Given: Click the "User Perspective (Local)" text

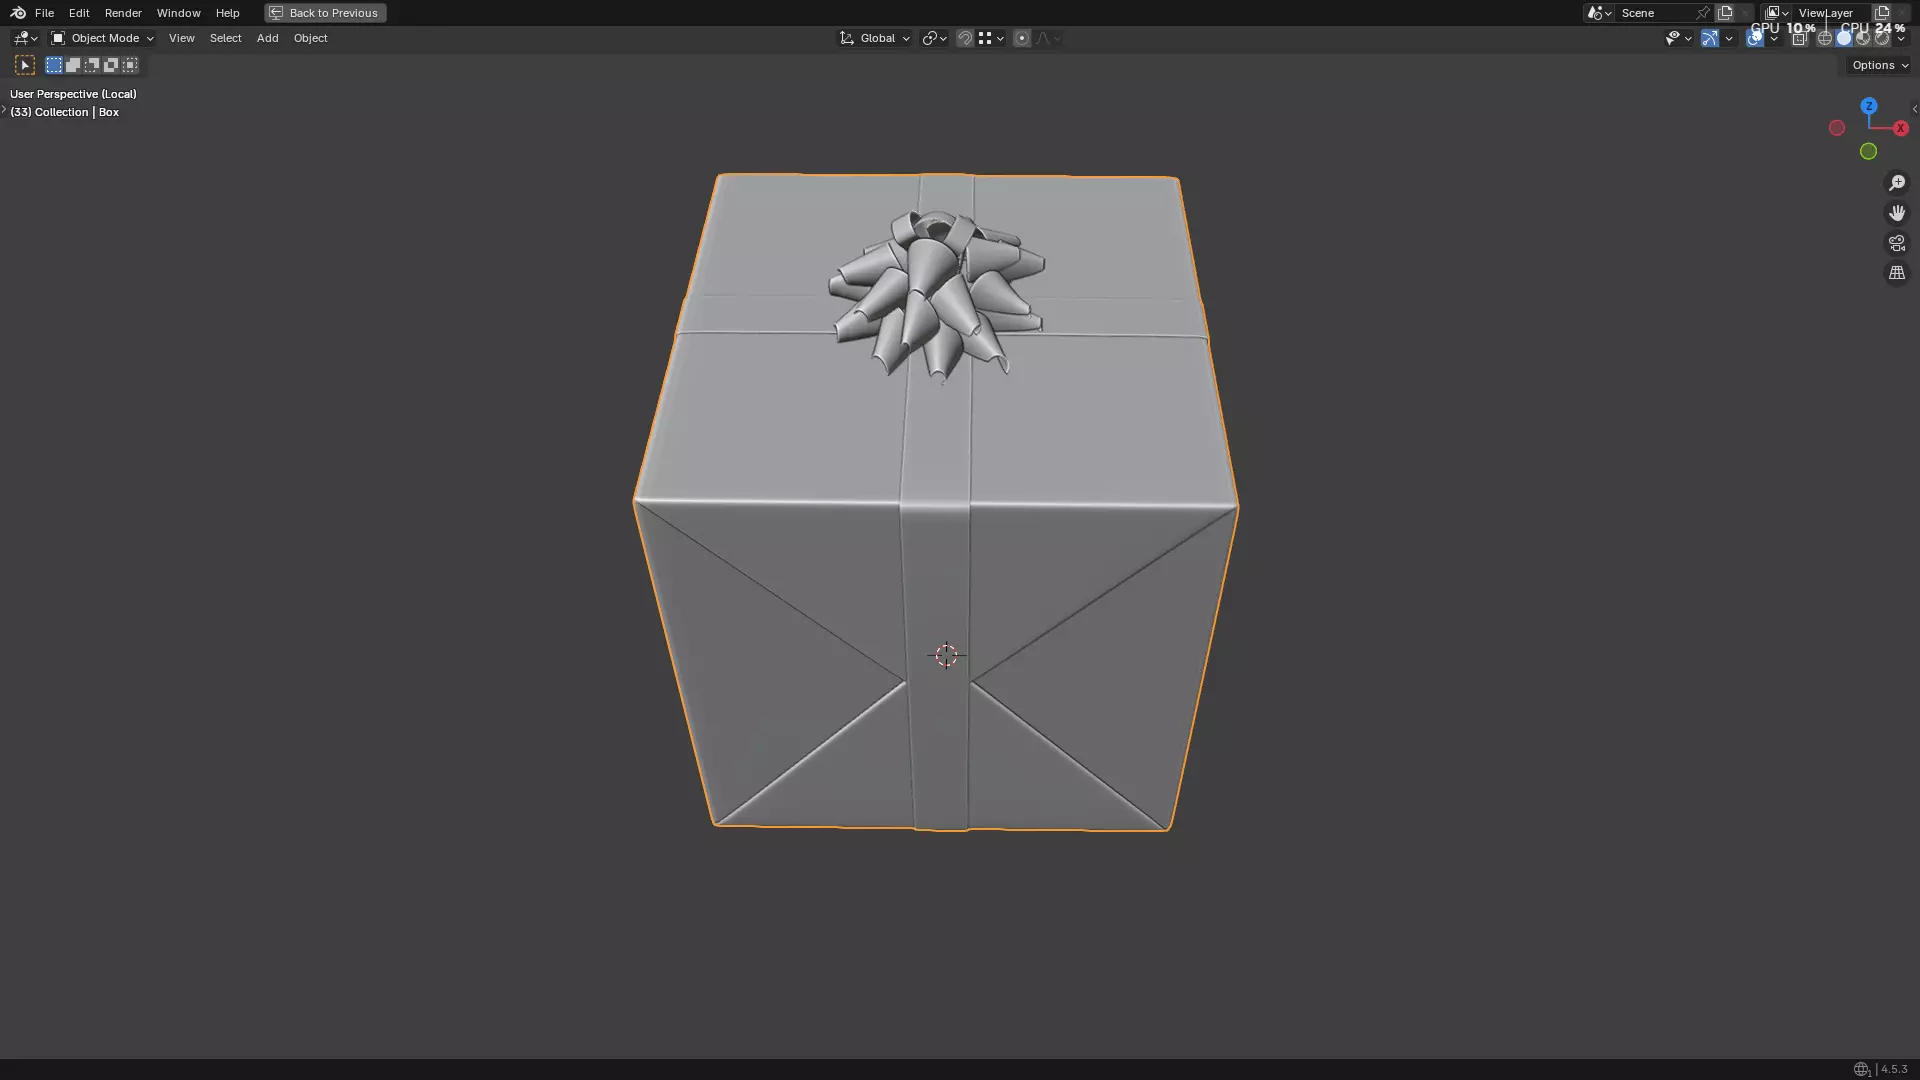Looking at the screenshot, I should (x=73, y=94).
